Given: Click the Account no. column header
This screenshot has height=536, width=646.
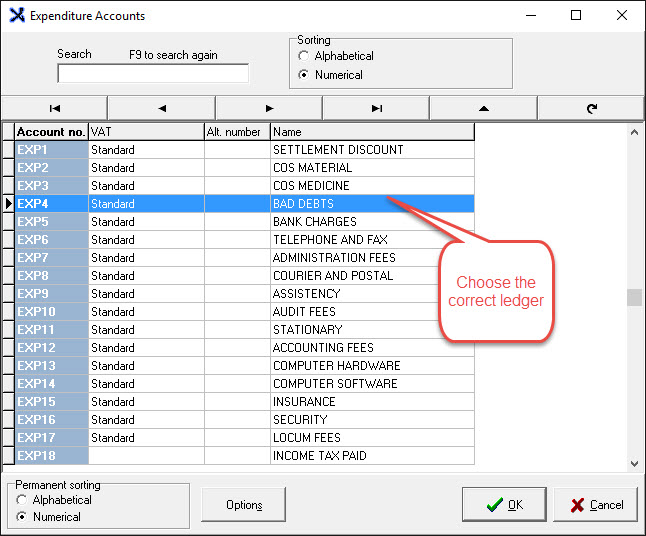Looking at the screenshot, I should pyautogui.click(x=51, y=132).
